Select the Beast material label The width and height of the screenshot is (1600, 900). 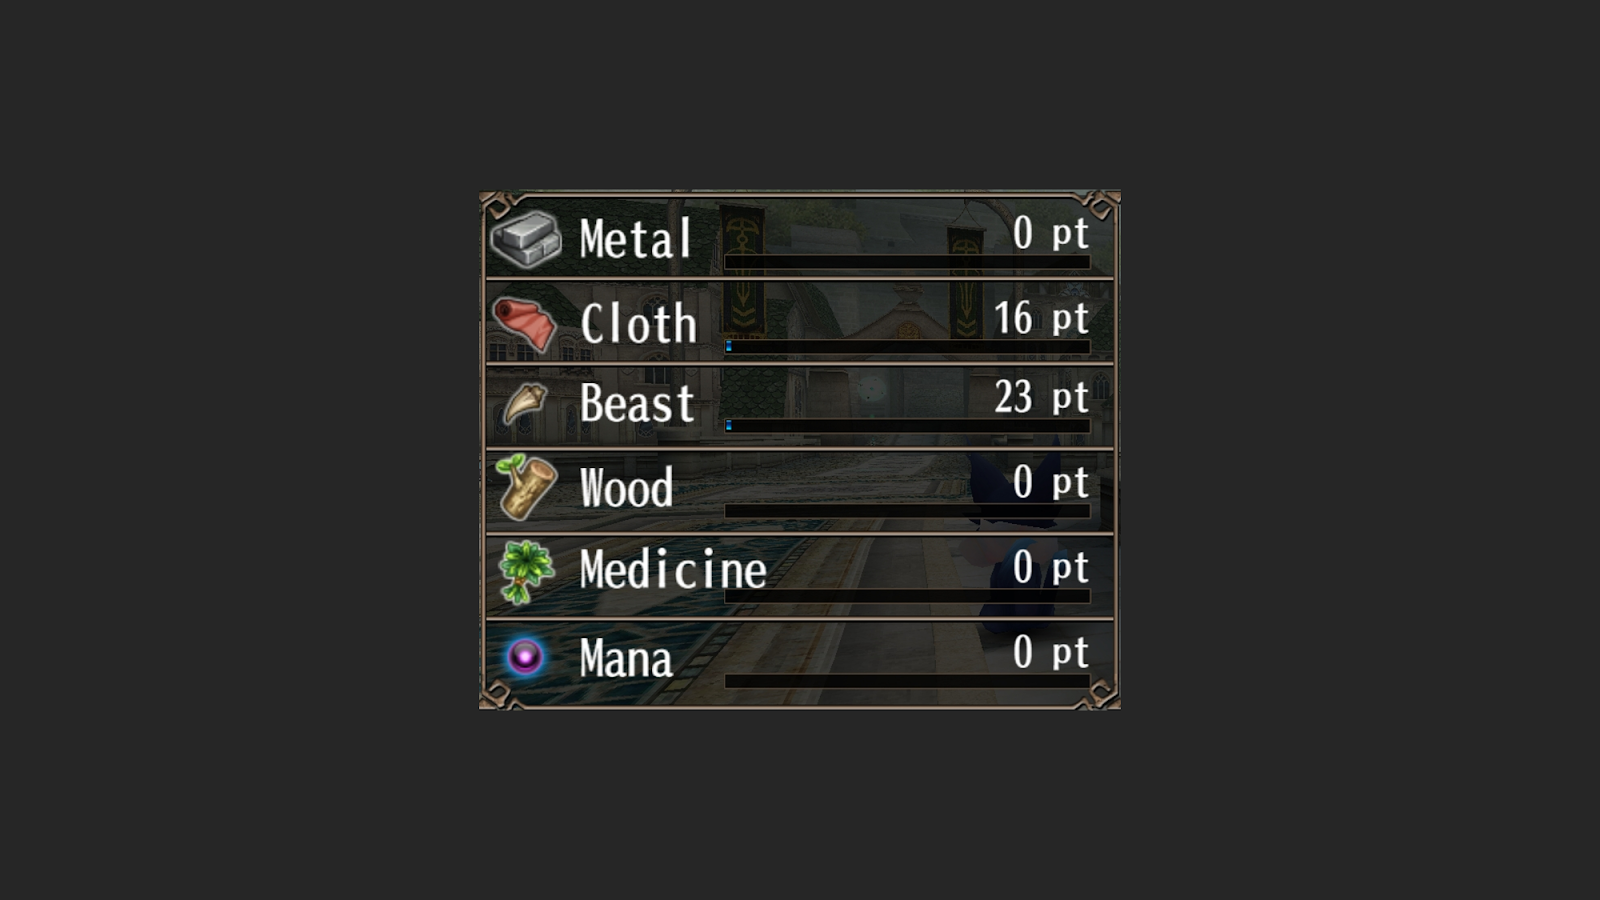point(637,404)
